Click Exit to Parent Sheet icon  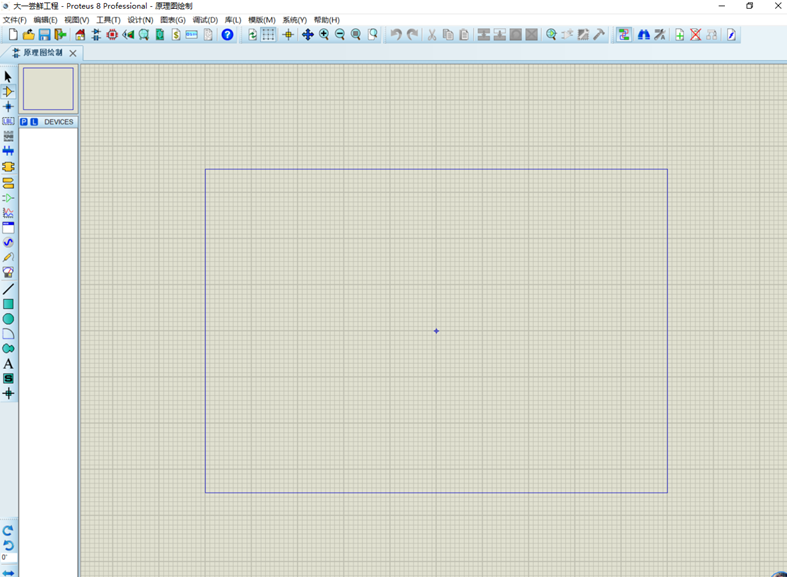[712, 35]
